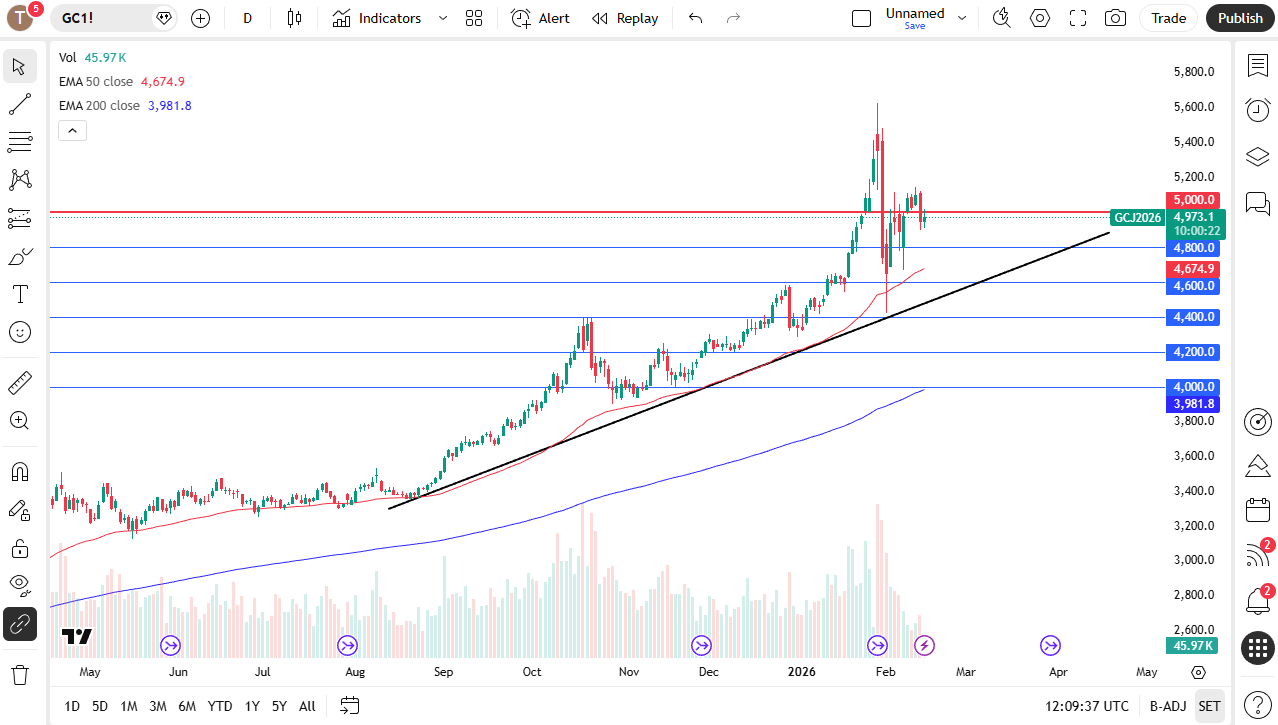Remove drawings with trash icon
This screenshot has width=1278, height=725.
tap(19, 675)
